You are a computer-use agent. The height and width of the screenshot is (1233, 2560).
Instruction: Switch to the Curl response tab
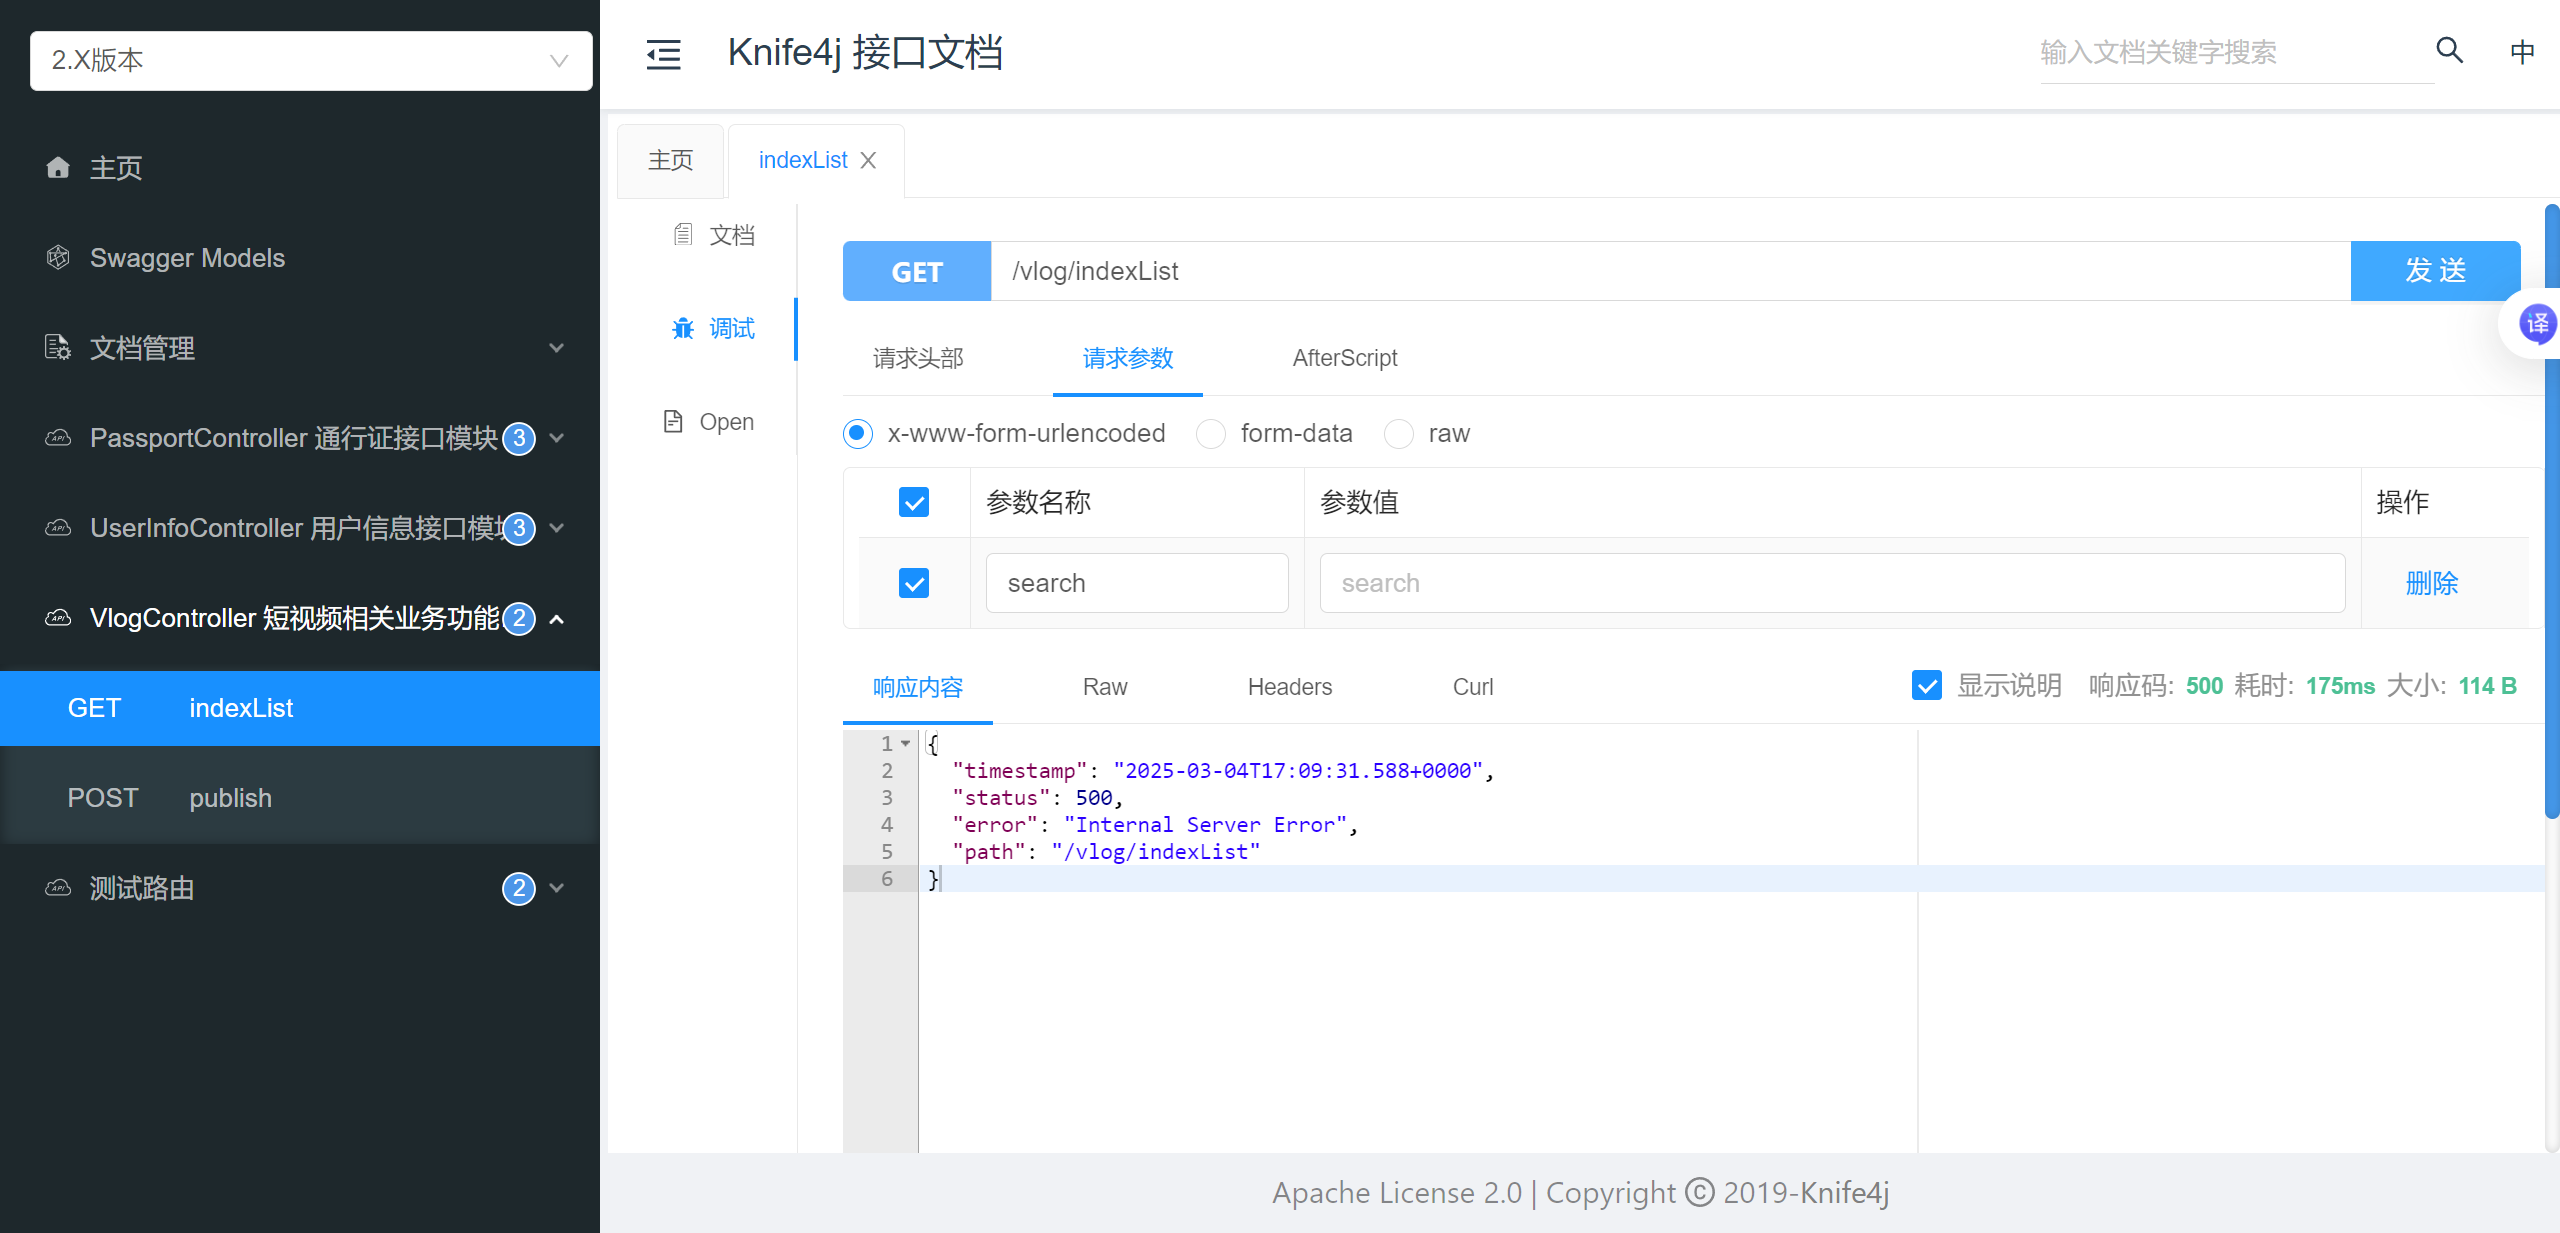(1472, 687)
